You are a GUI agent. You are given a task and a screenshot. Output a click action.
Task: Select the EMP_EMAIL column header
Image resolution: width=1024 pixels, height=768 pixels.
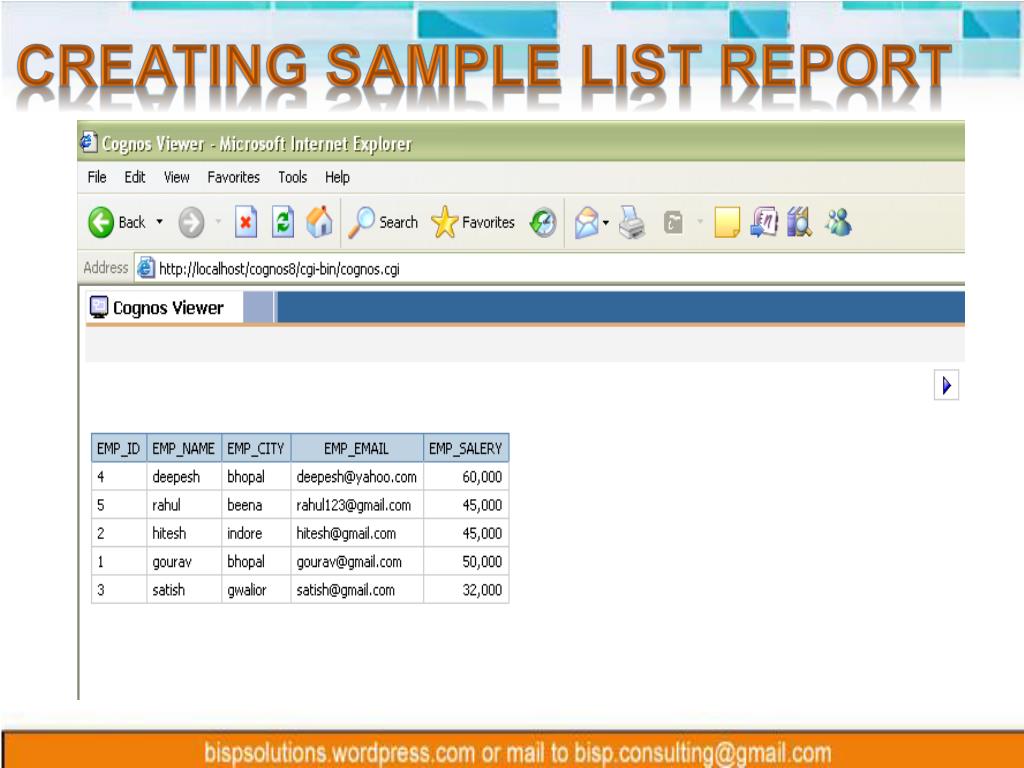[x=357, y=449]
